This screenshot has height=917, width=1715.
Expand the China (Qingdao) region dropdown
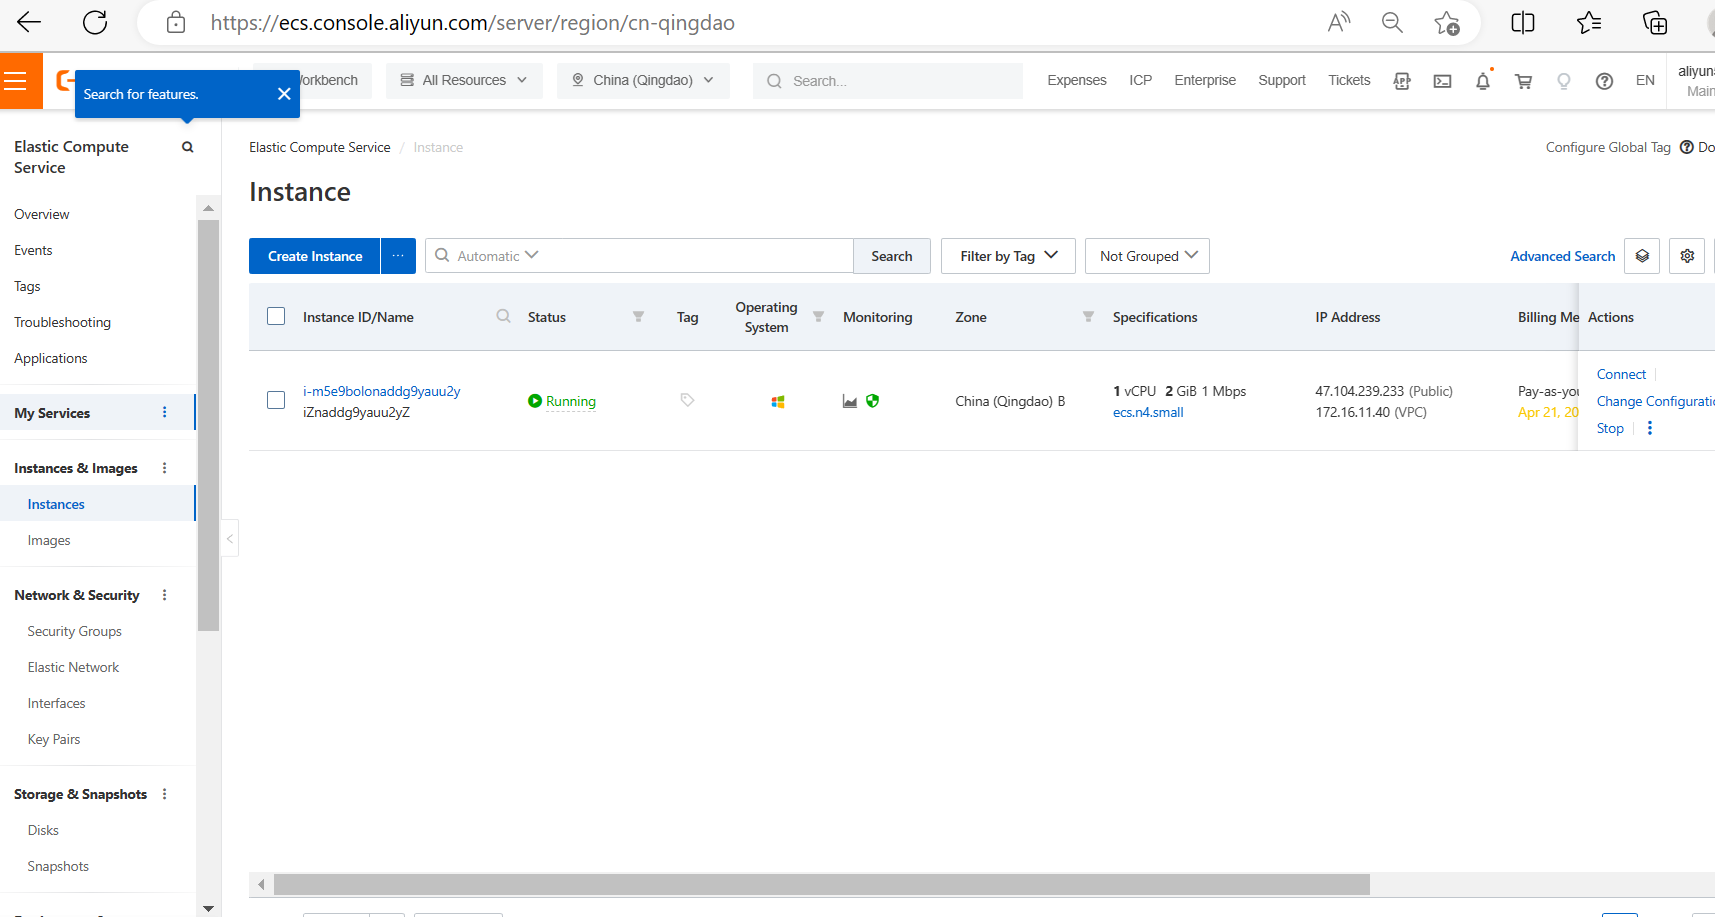[643, 80]
